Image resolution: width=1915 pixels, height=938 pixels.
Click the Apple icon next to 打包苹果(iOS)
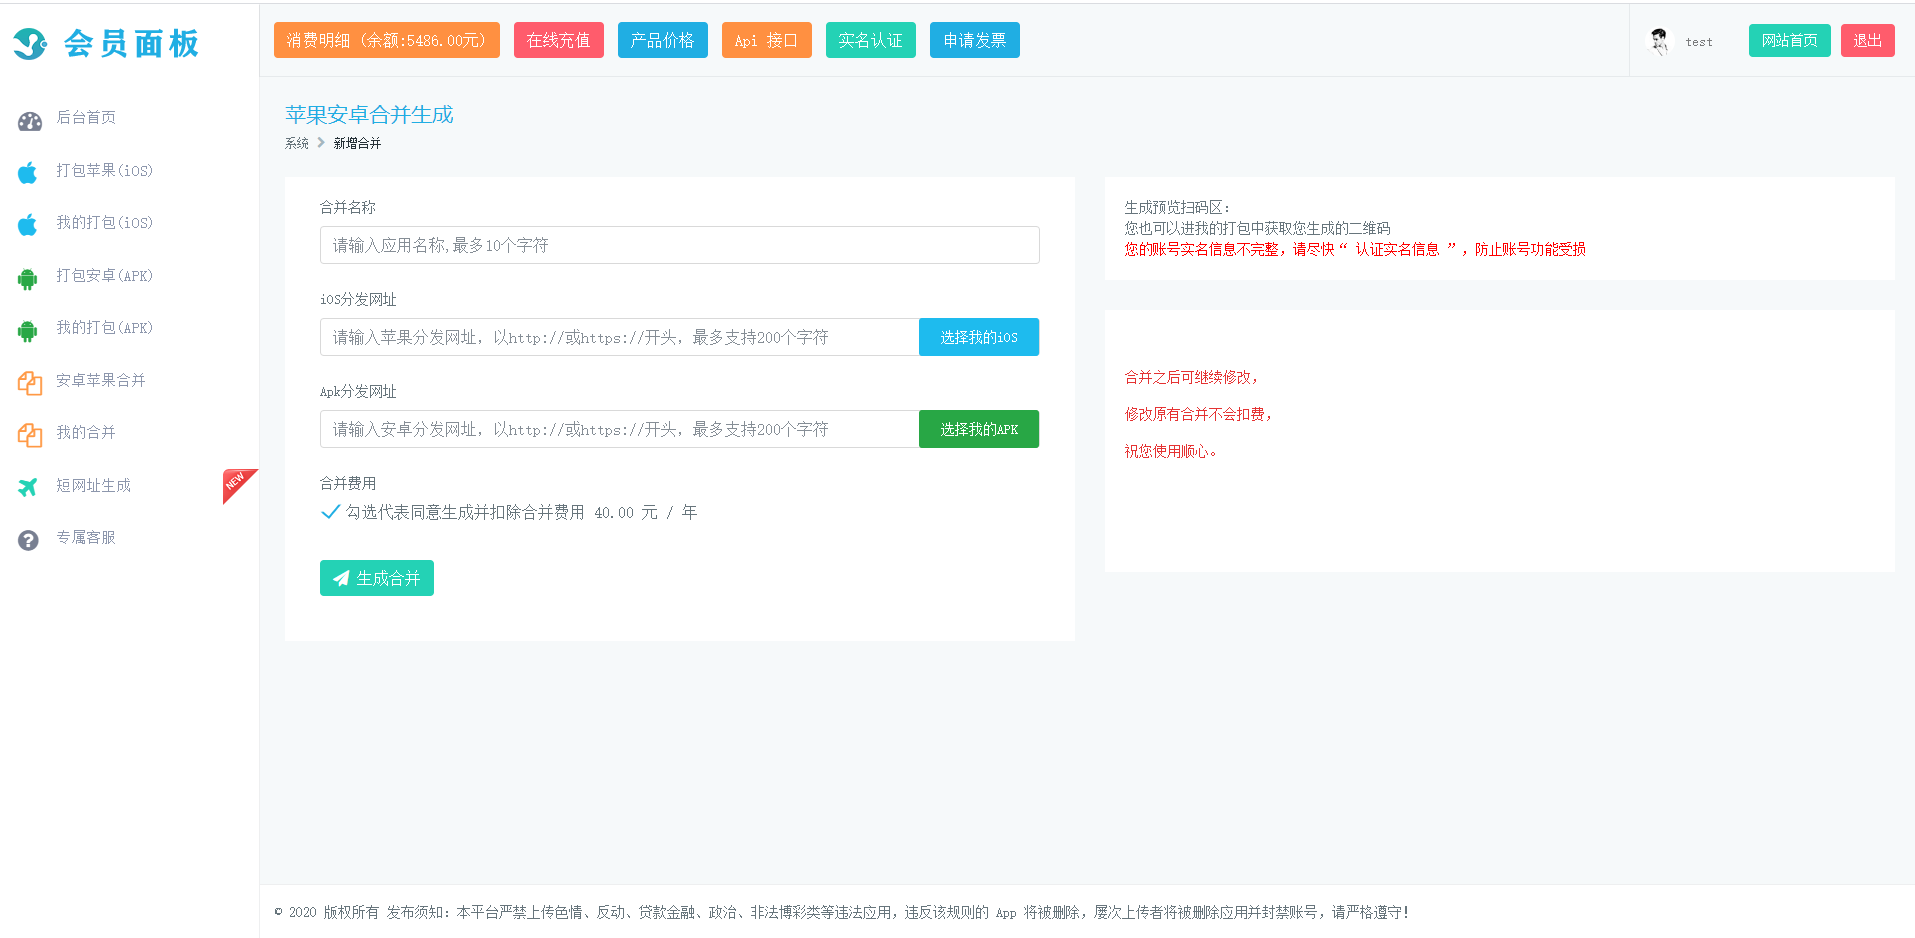28,173
